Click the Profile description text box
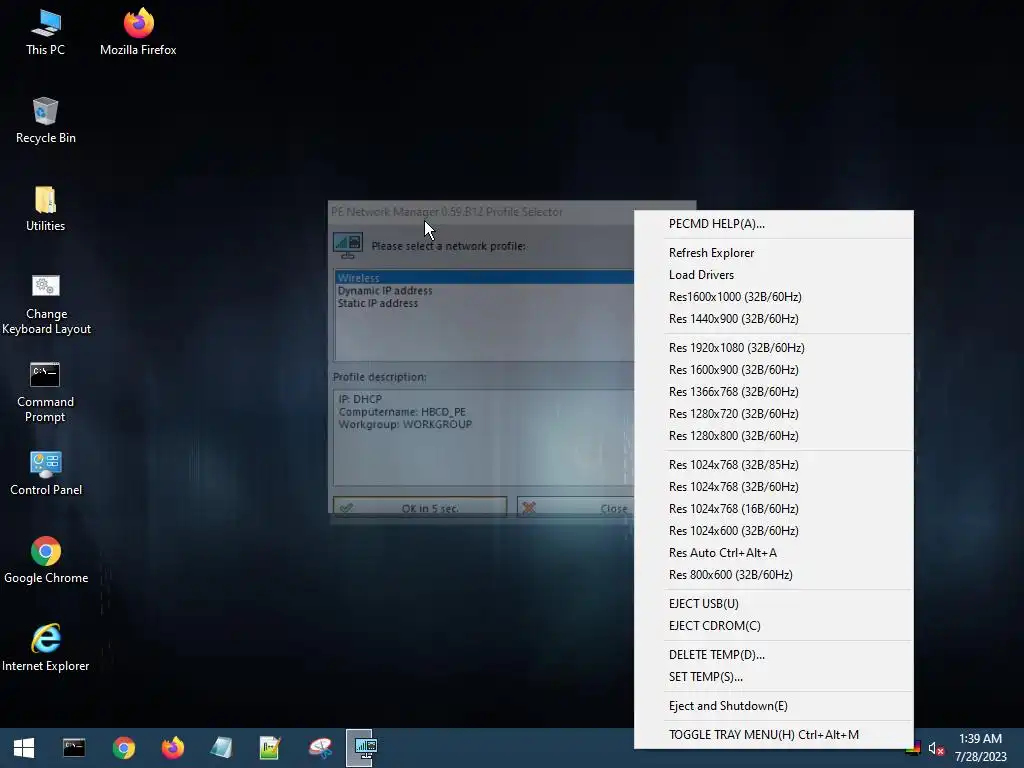 click(x=483, y=438)
